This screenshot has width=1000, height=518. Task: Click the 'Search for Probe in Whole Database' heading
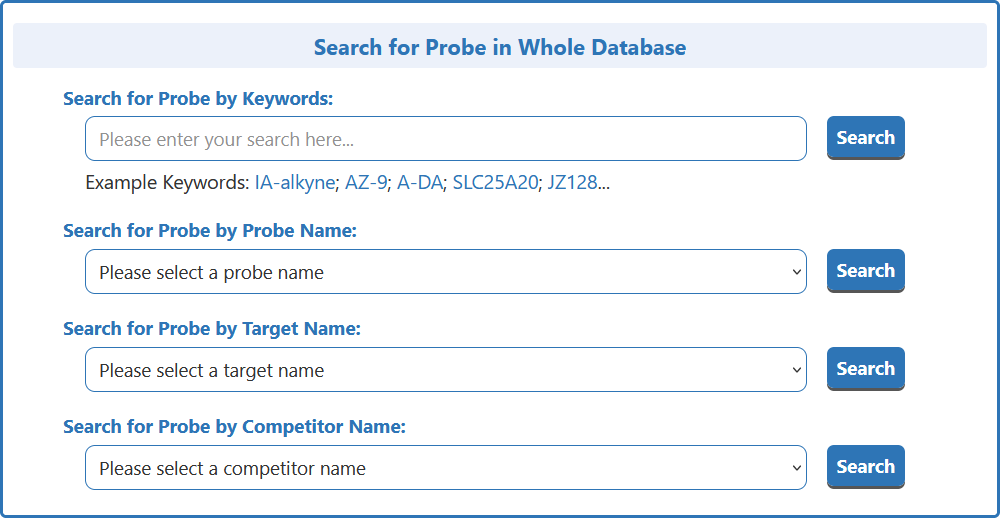500,47
